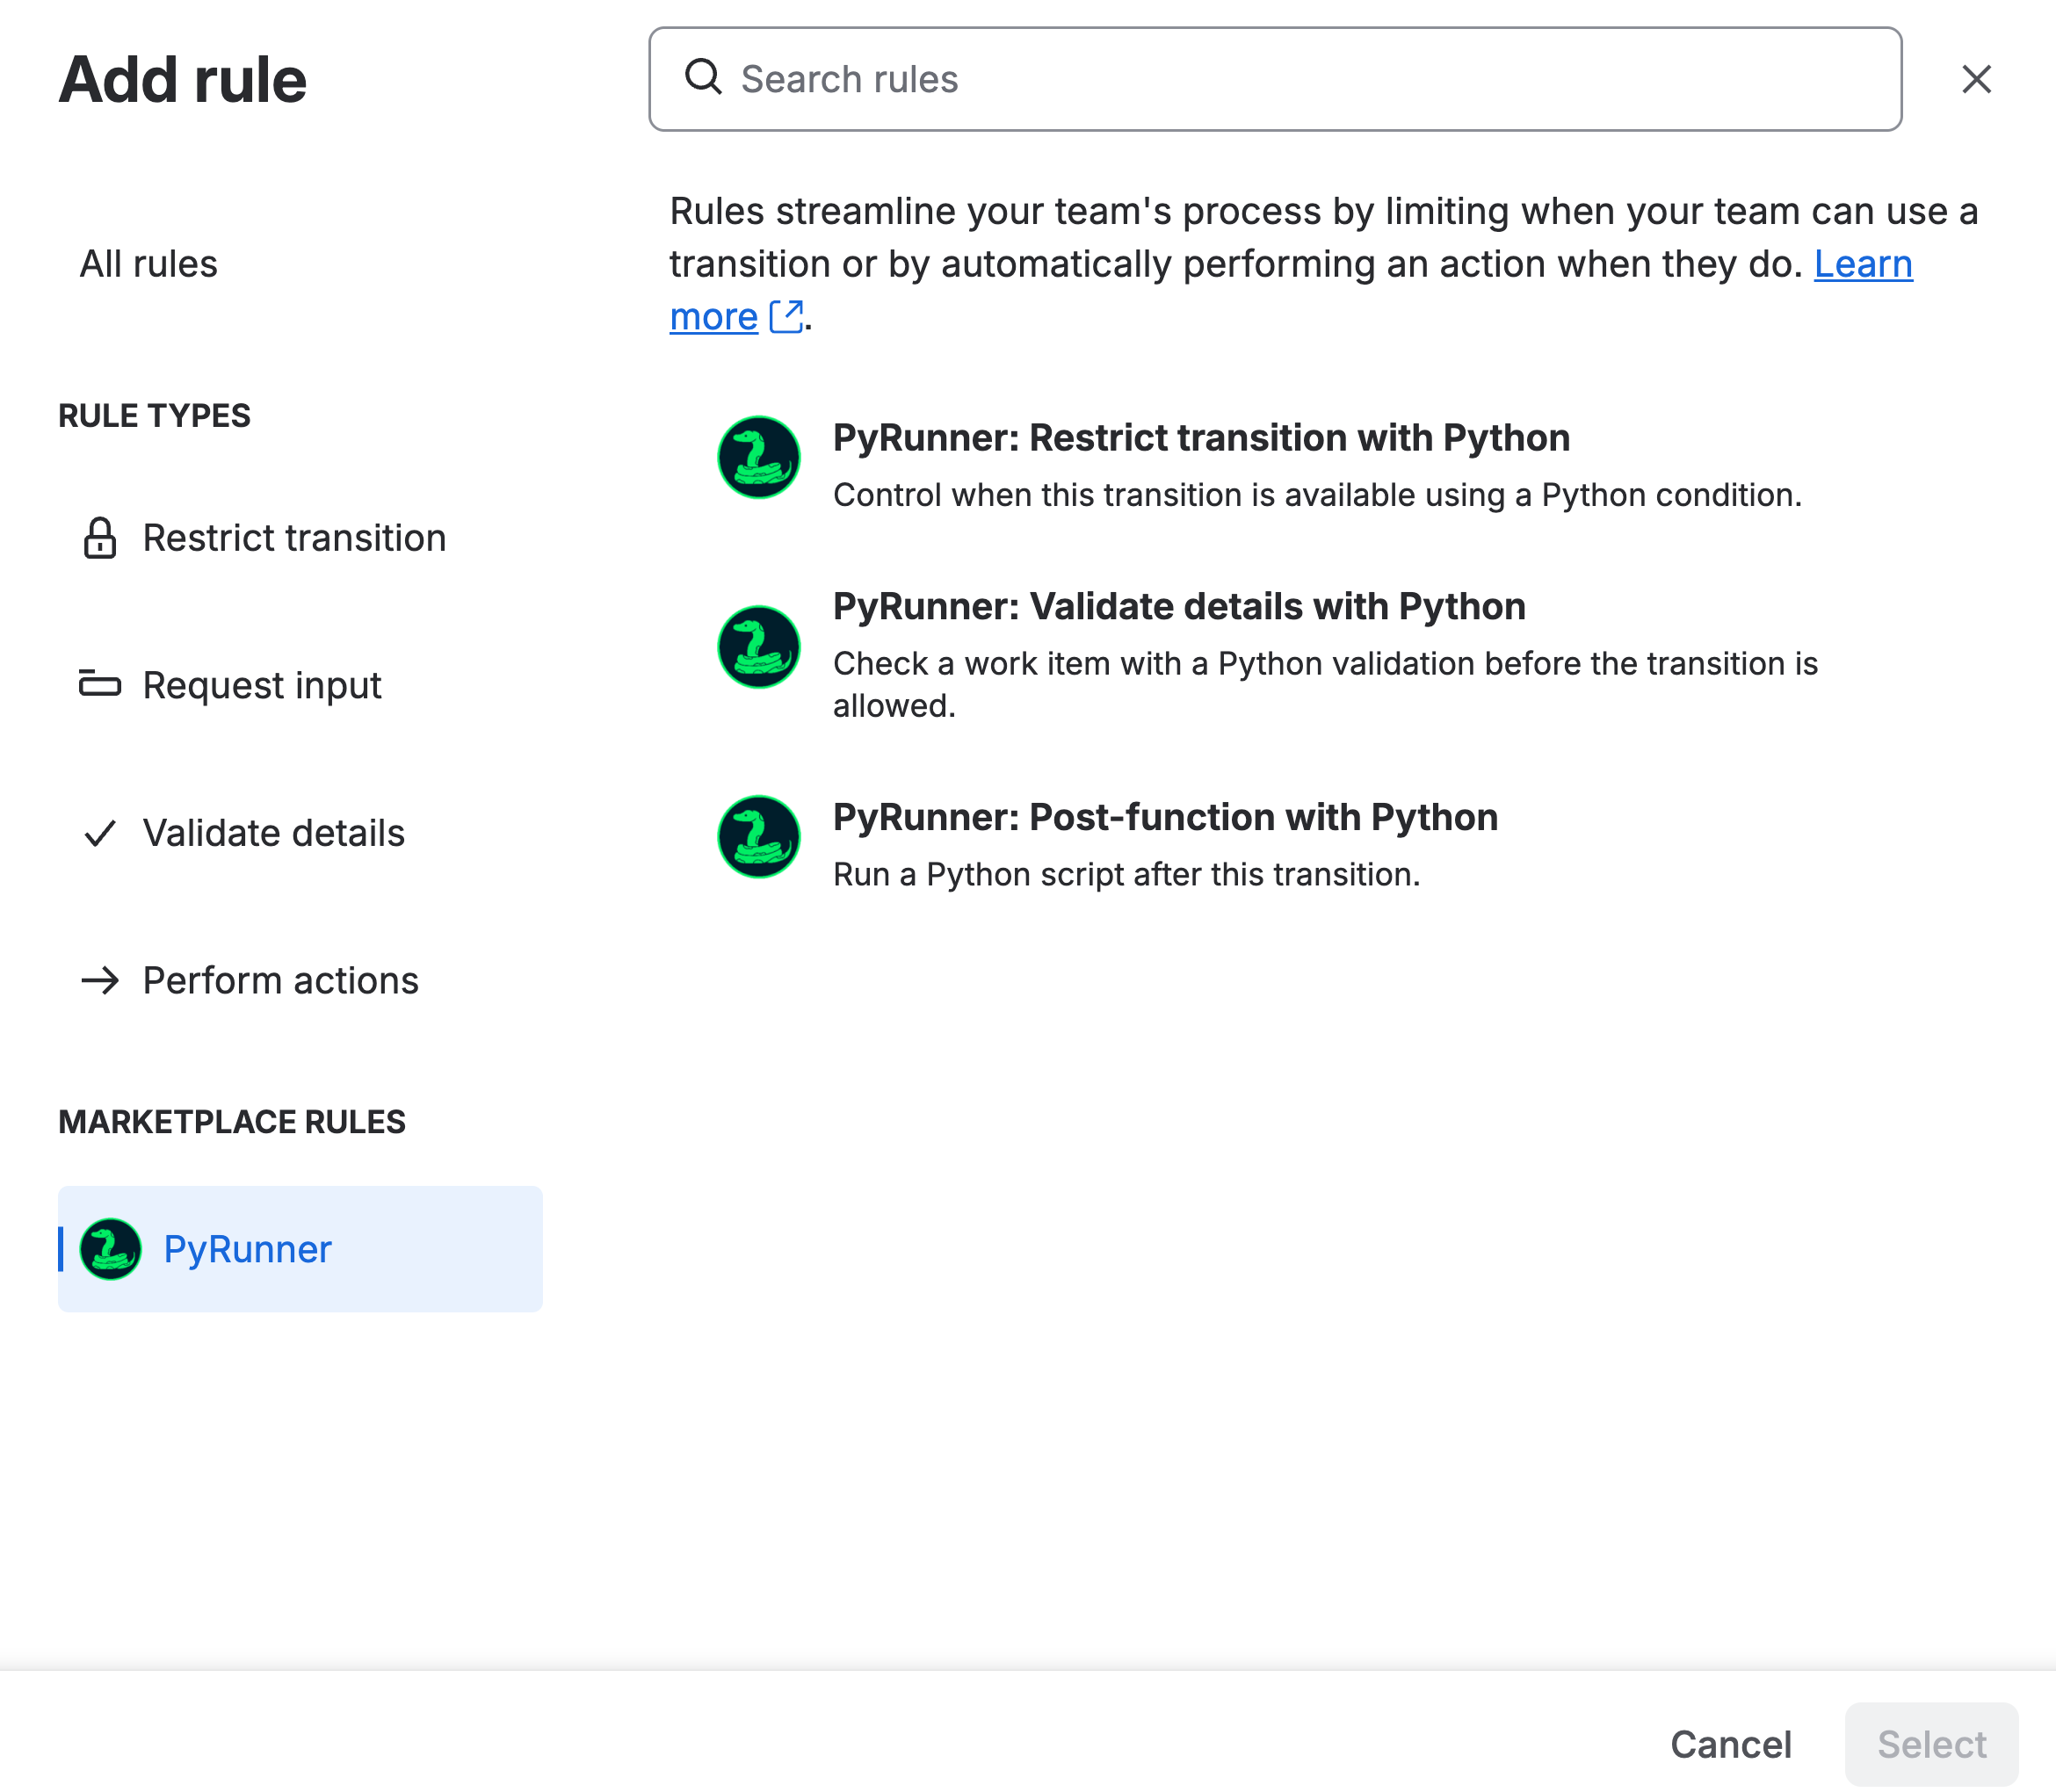Click snake icon for Validate details with Python
2056x1792 pixels.
[759, 647]
